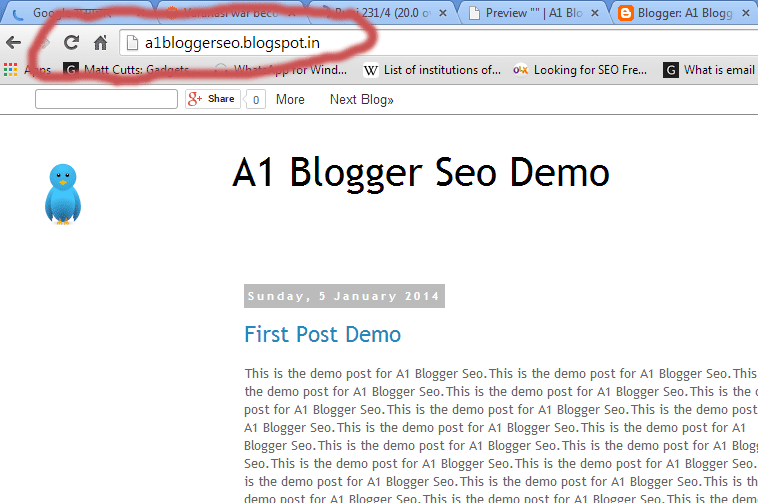
Task: Click the browser Back arrow button
Action: pos(13,43)
